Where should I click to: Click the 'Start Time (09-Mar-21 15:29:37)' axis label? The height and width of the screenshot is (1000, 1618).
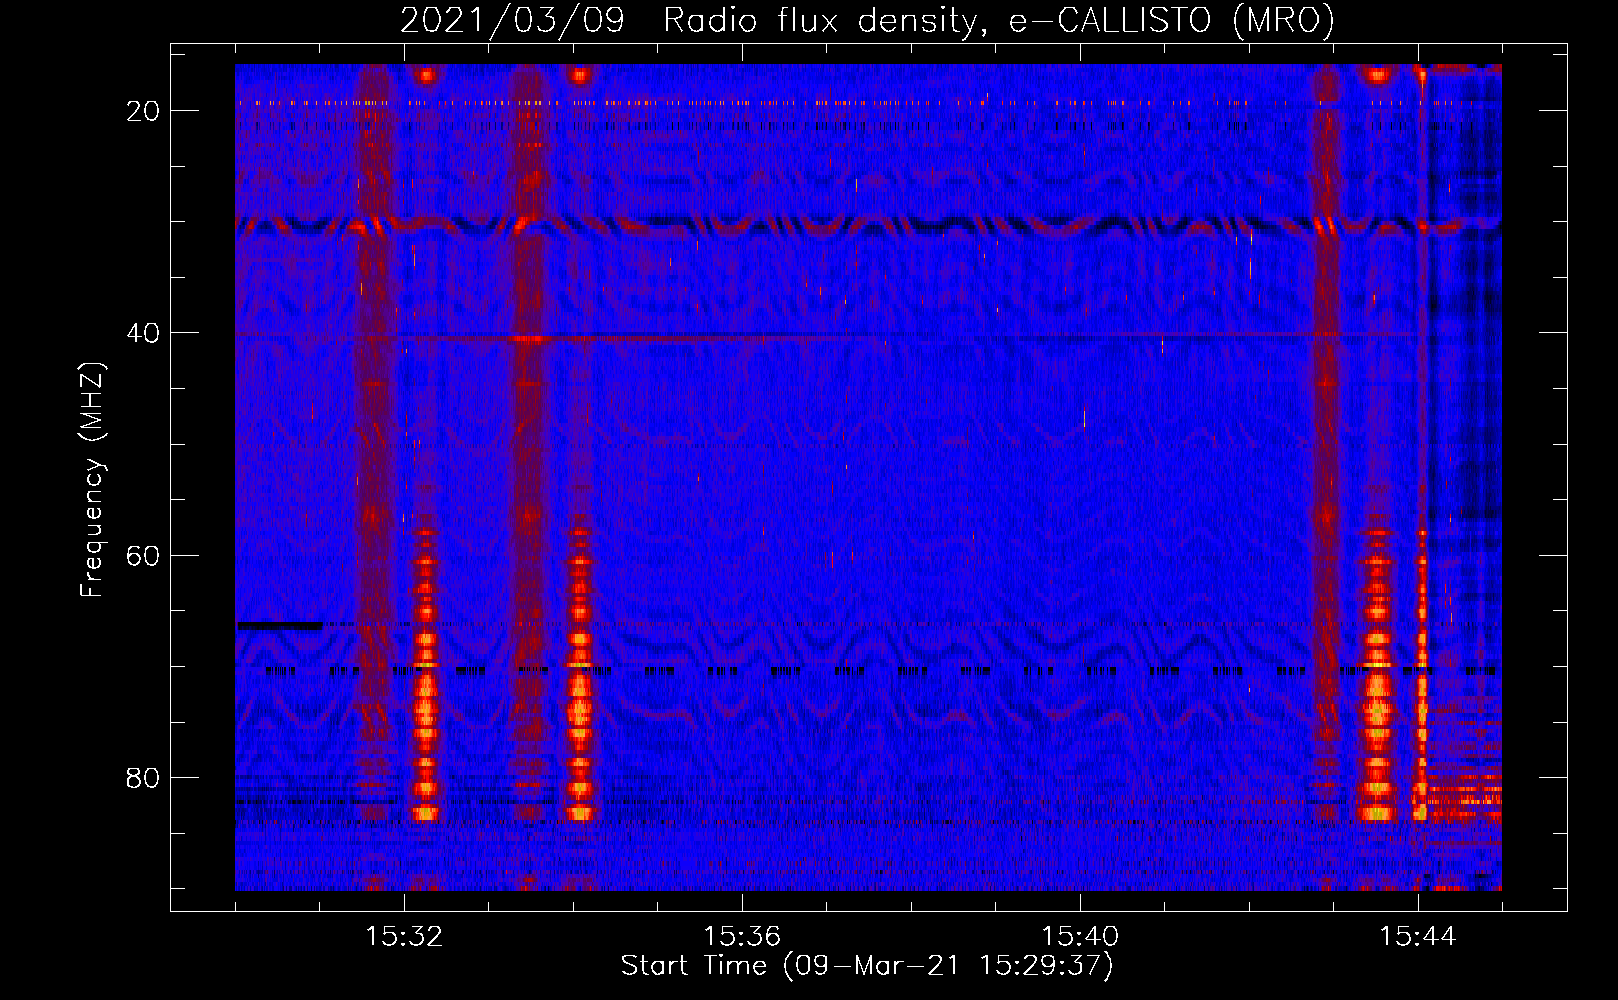pyautogui.click(x=867, y=966)
